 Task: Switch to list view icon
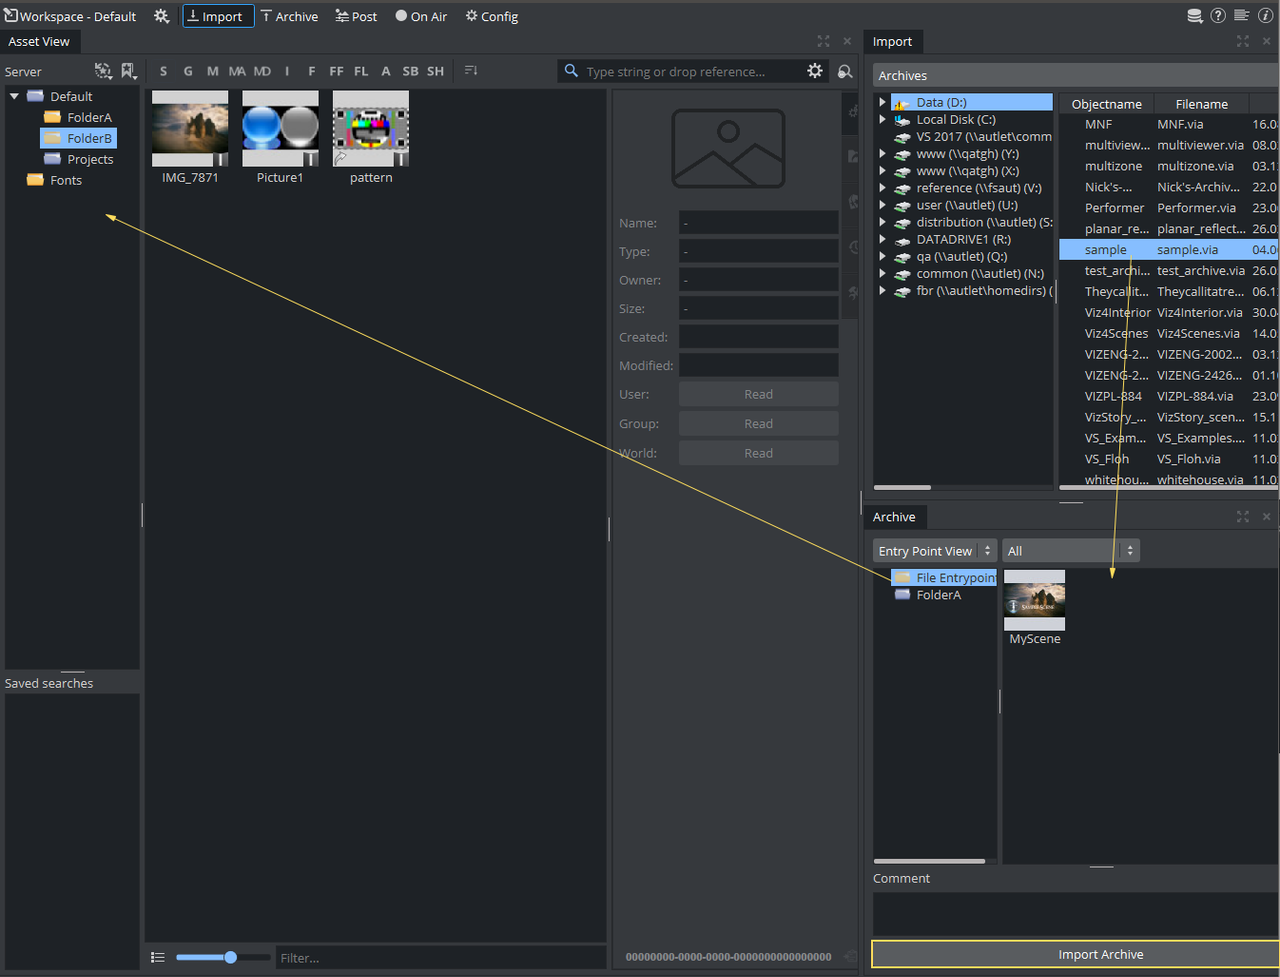click(x=158, y=958)
